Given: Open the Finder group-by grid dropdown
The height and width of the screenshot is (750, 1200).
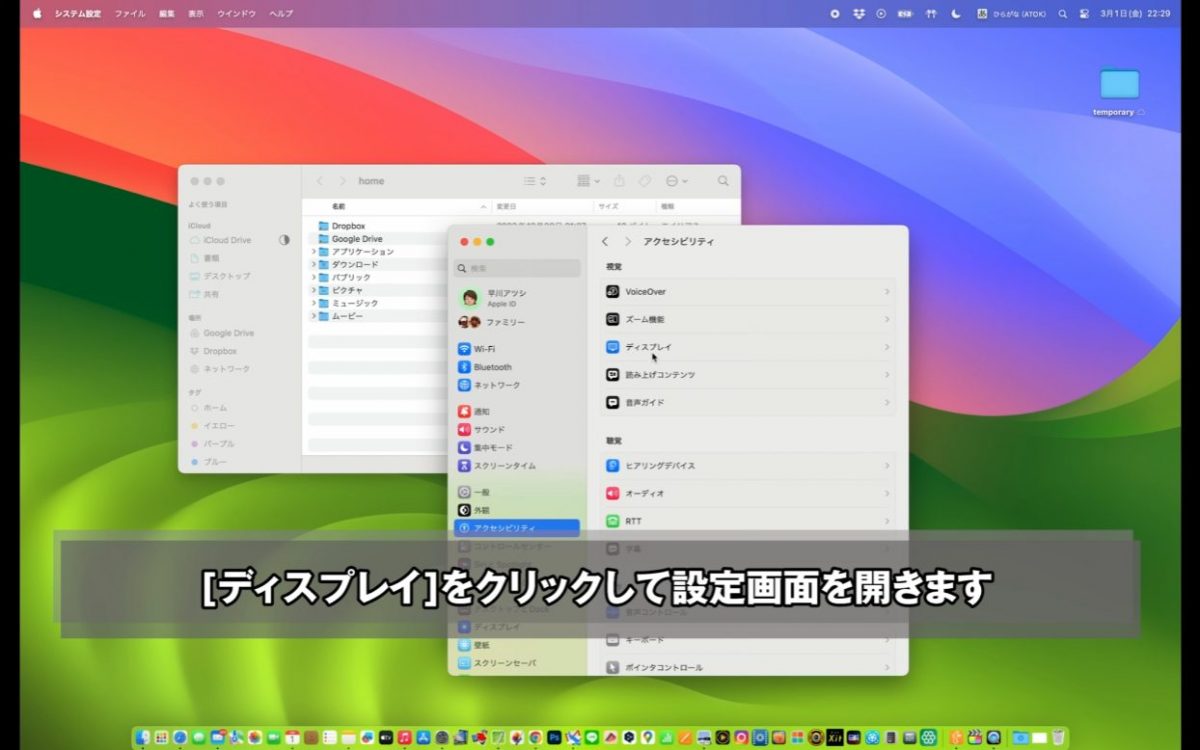Looking at the screenshot, I should pos(588,181).
